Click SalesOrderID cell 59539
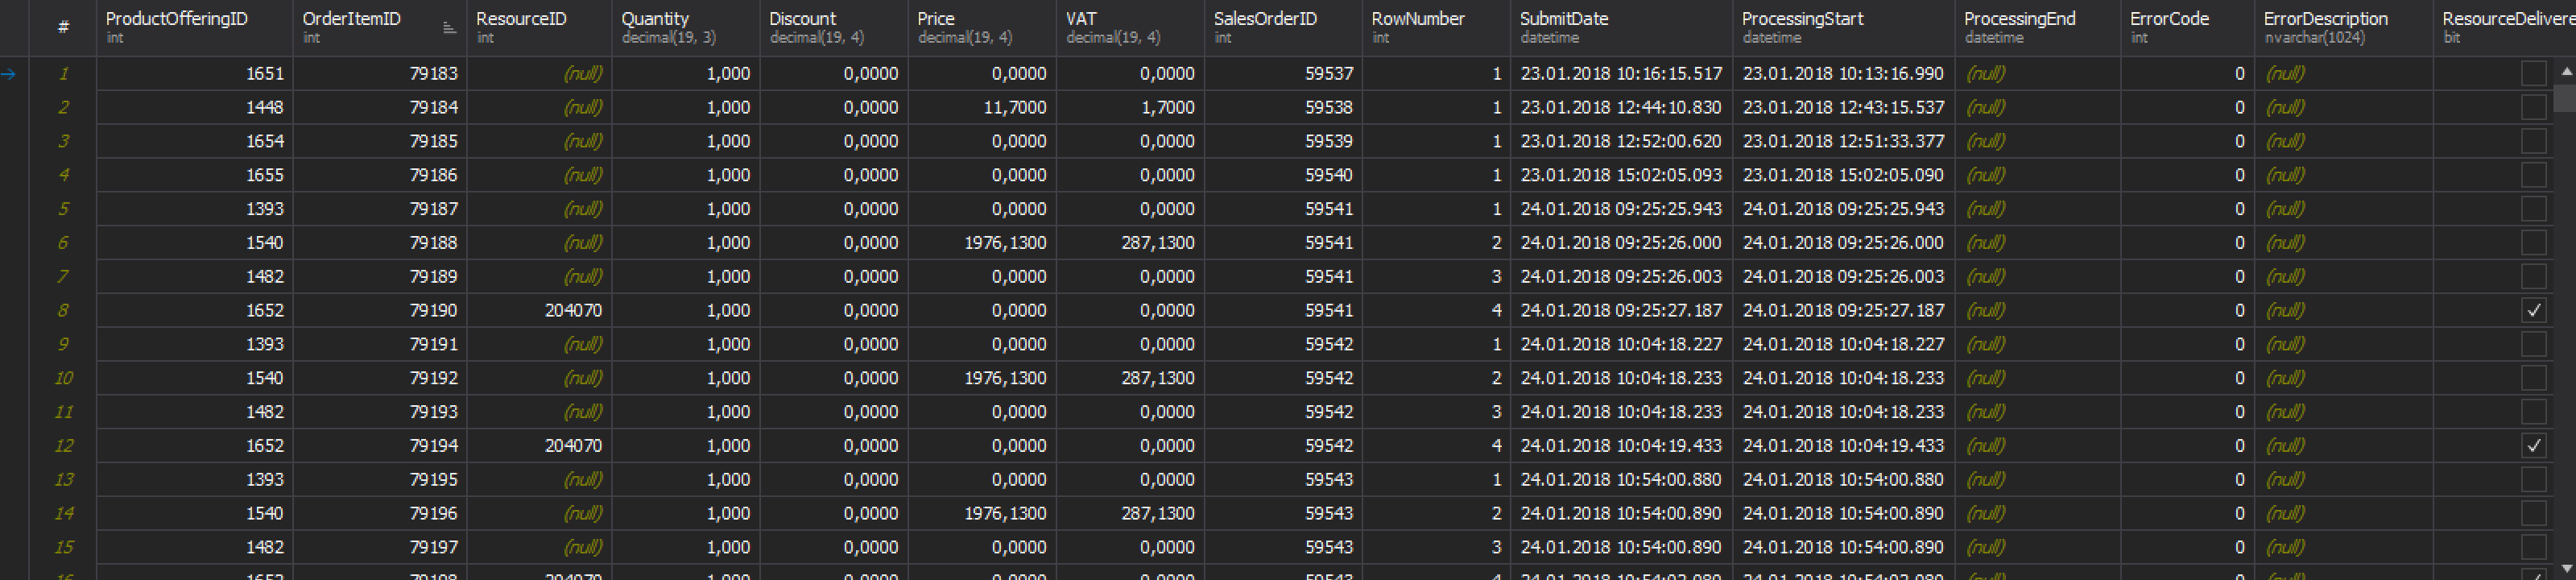The image size is (2576, 580). (1283, 141)
